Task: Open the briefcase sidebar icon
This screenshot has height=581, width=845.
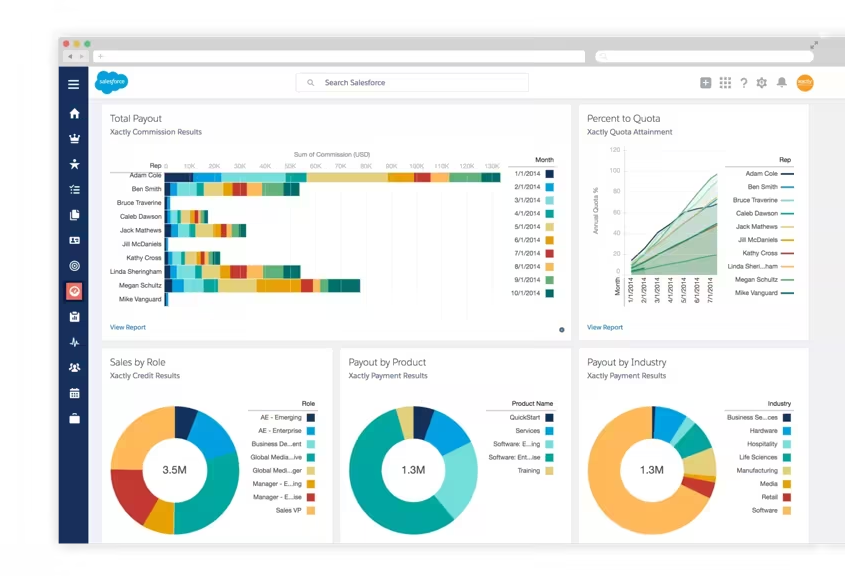Action: point(74,418)
